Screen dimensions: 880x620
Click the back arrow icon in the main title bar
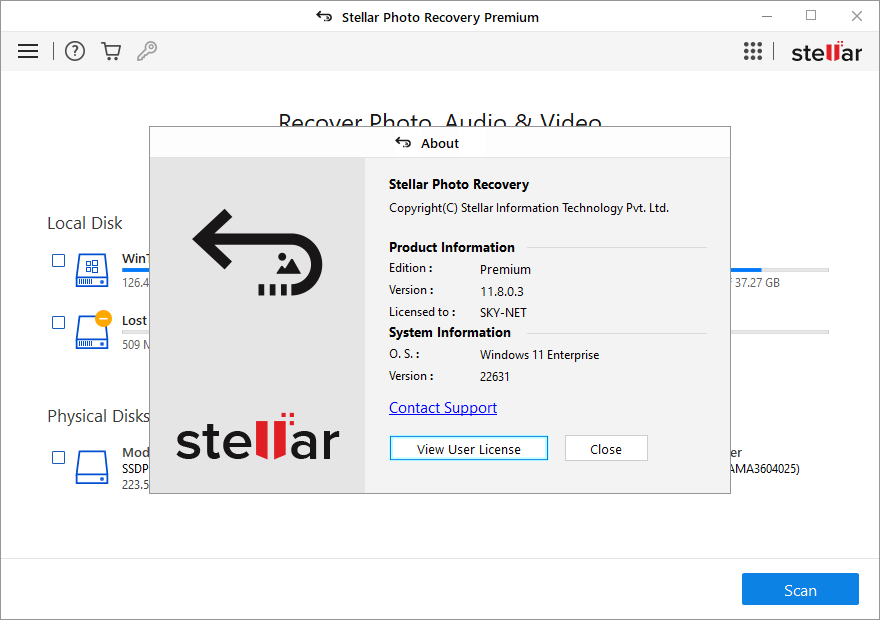pos(324,16)
